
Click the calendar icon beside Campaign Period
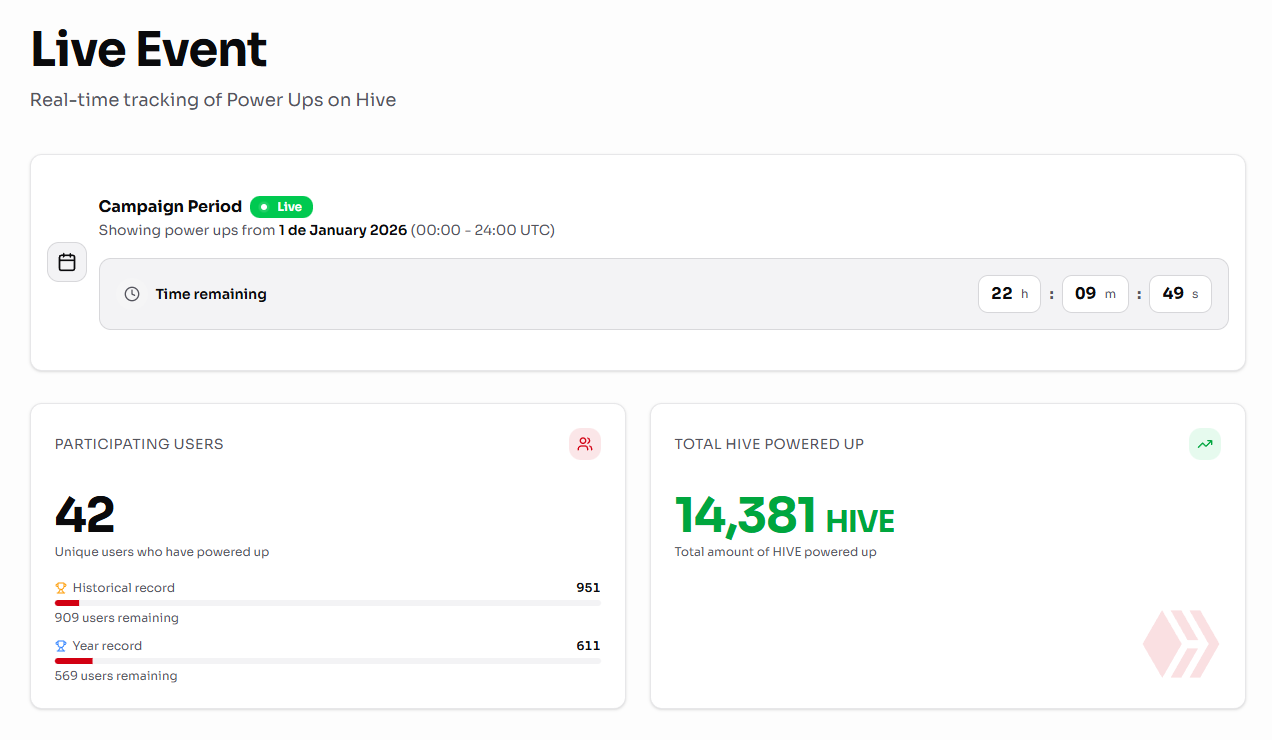click(67, 262)
